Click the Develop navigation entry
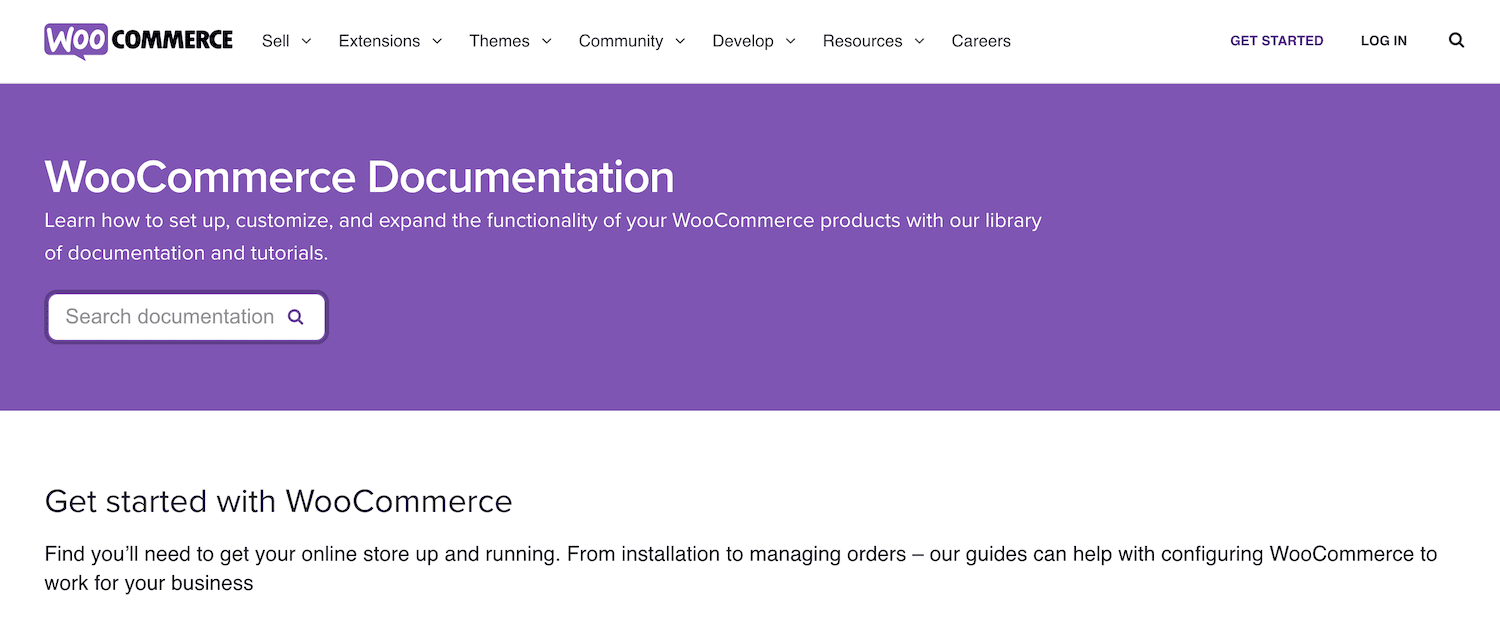 743,41
